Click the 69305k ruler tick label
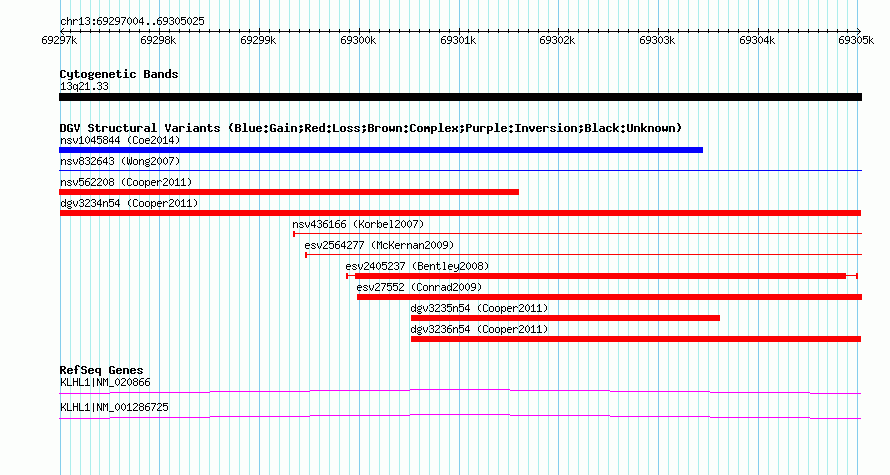 tap(857, 41)
